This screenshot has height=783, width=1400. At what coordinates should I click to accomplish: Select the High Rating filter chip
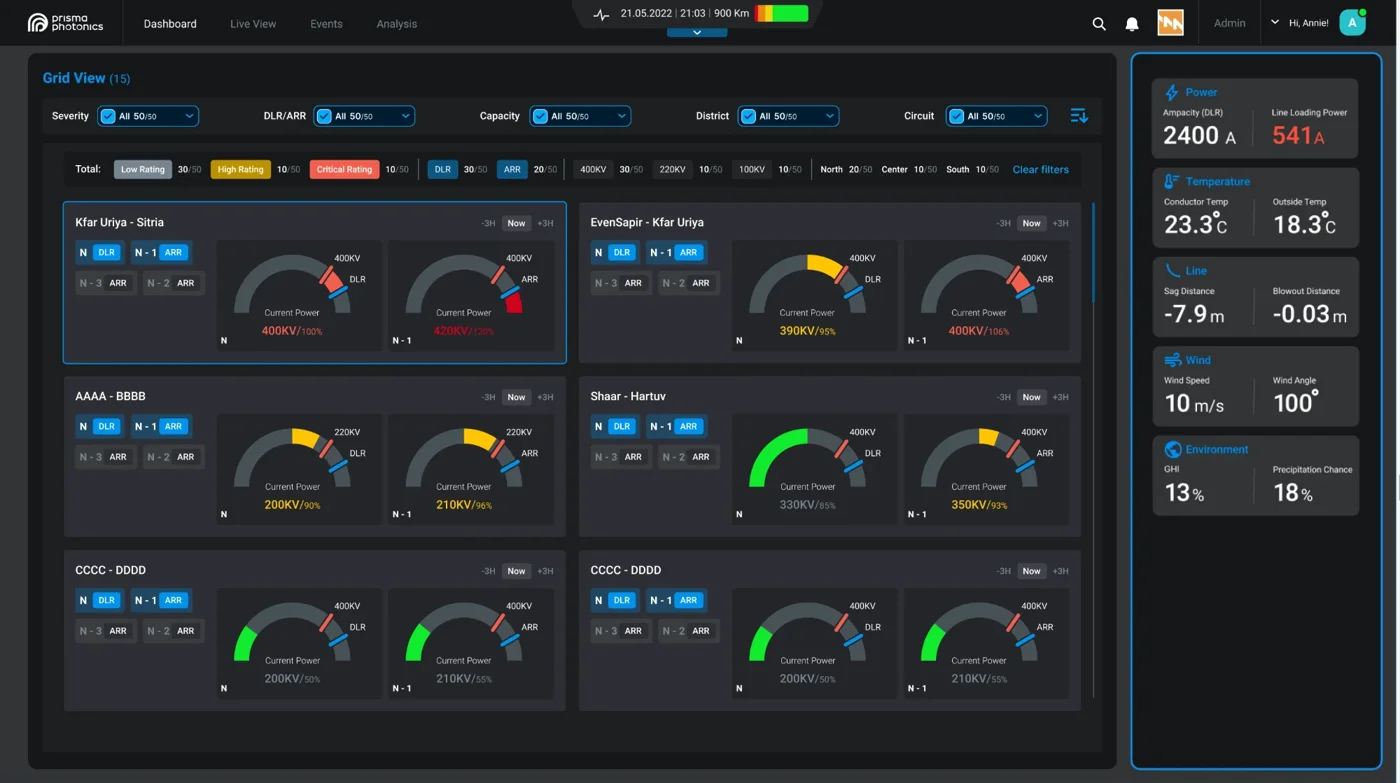(240, 170)
